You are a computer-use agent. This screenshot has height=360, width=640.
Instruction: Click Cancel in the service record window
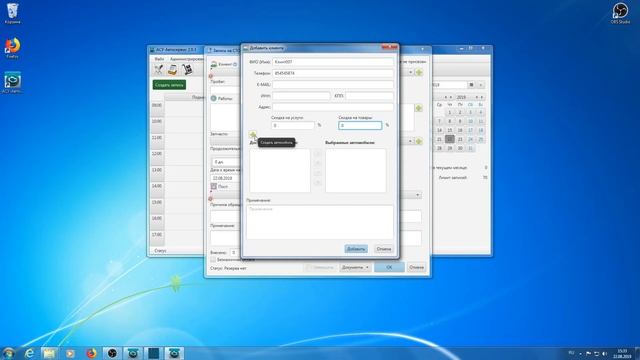(x=416, y=267)
